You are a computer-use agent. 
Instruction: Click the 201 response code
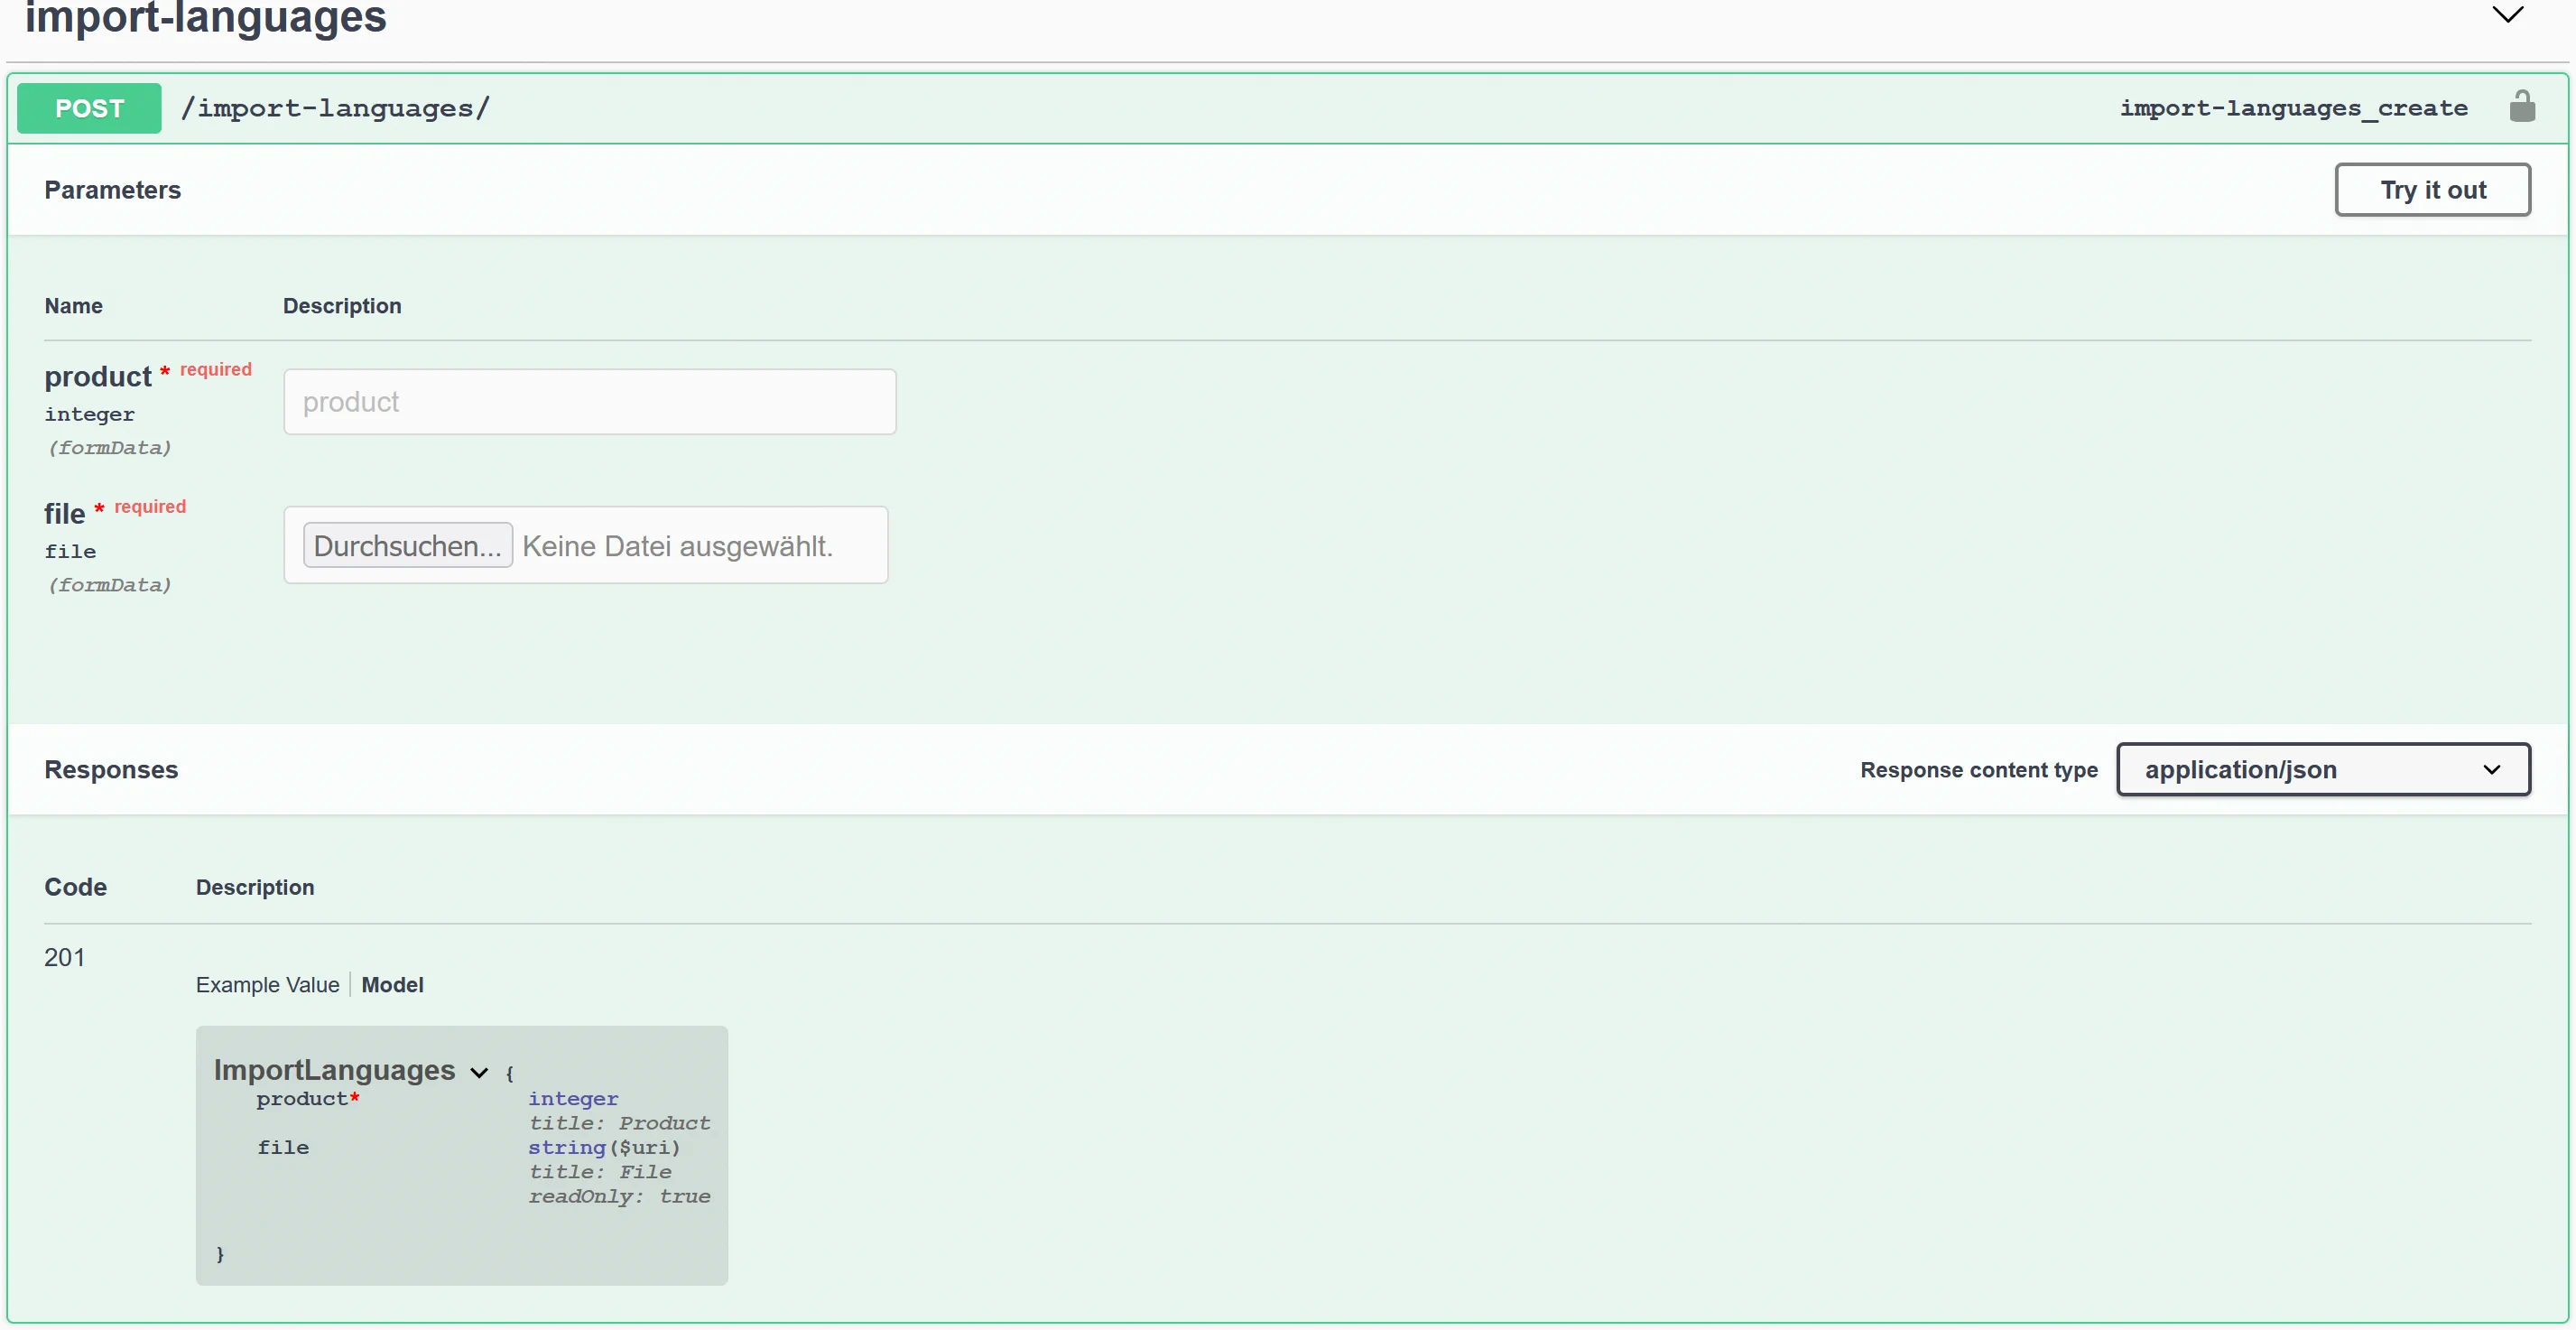point(64,957)
